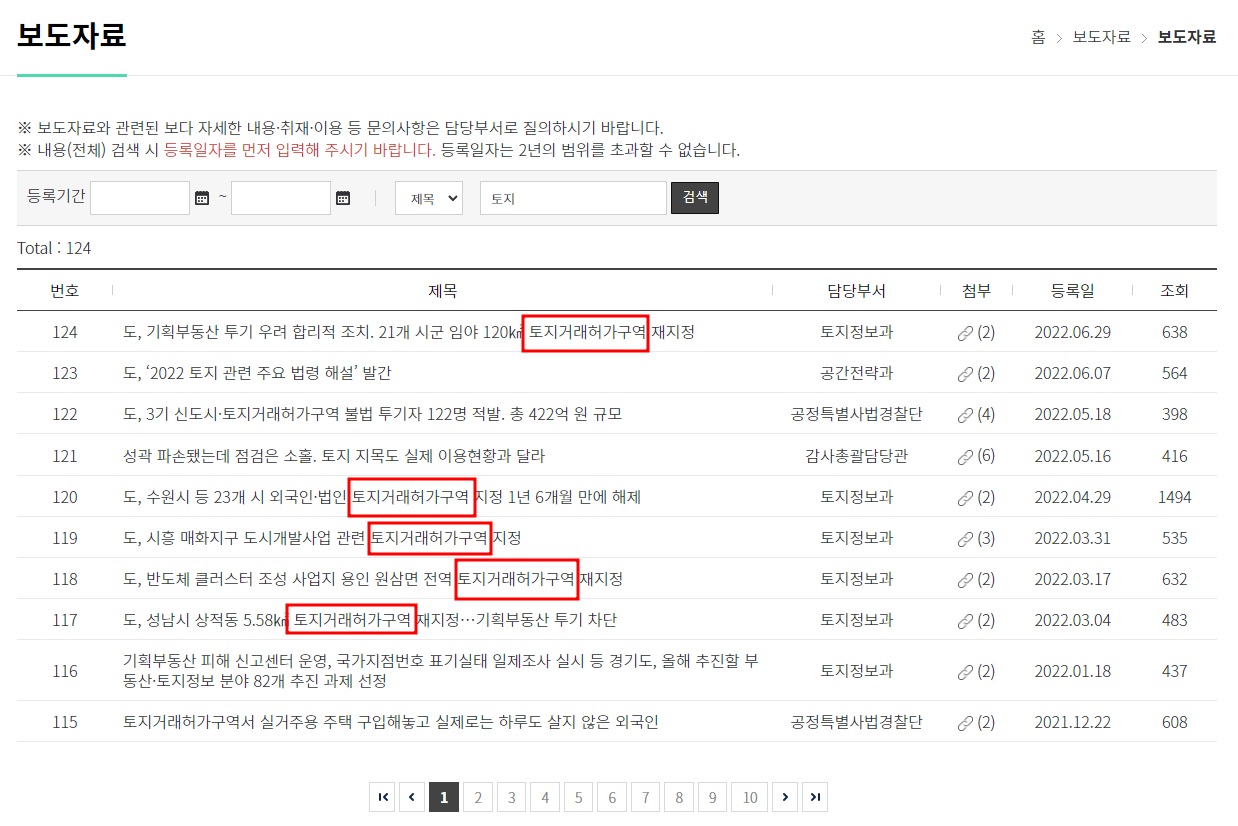Open the 제목 search field dropdown
The image size is (1238, 826).
pos(428,197)
